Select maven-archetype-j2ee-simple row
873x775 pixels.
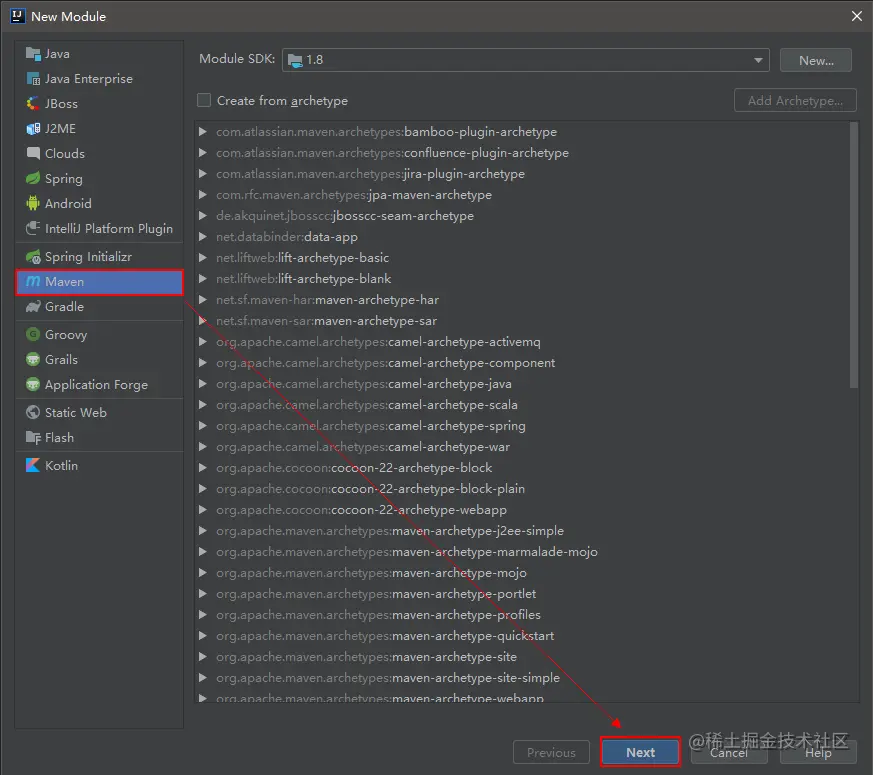click(523, 531)
